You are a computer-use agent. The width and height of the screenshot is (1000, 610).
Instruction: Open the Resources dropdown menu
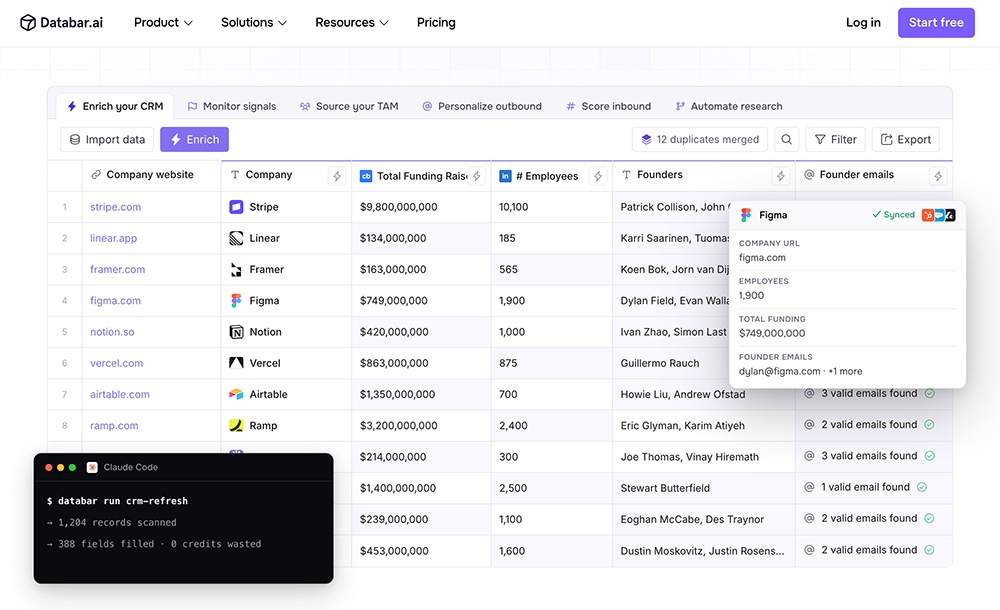[x=351, y=22]
